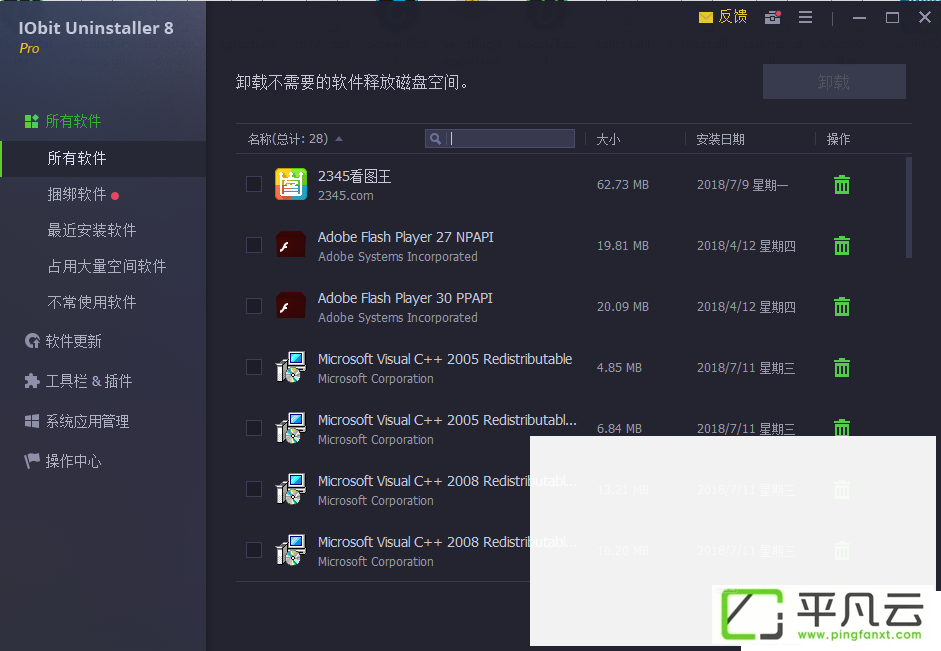
Task: Sort list by the 安装日期 column header
Action: (720, 139)
